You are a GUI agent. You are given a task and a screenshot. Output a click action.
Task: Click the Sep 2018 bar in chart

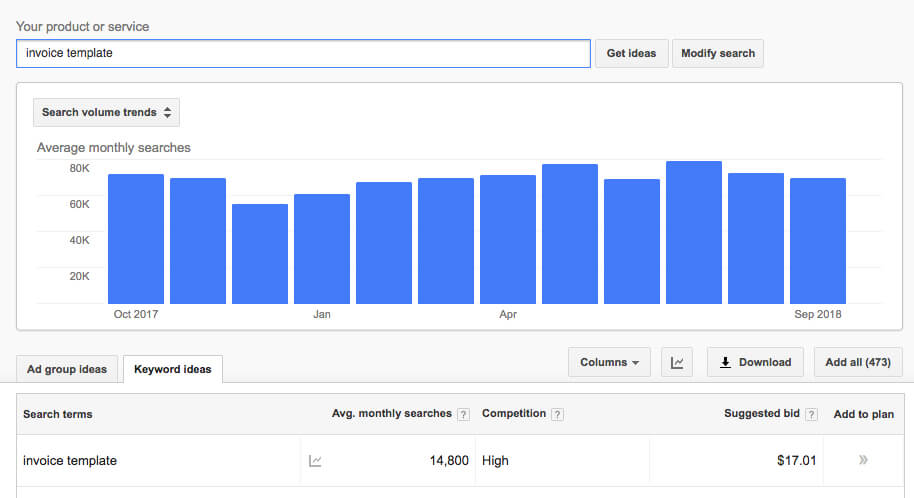(818, 241)
